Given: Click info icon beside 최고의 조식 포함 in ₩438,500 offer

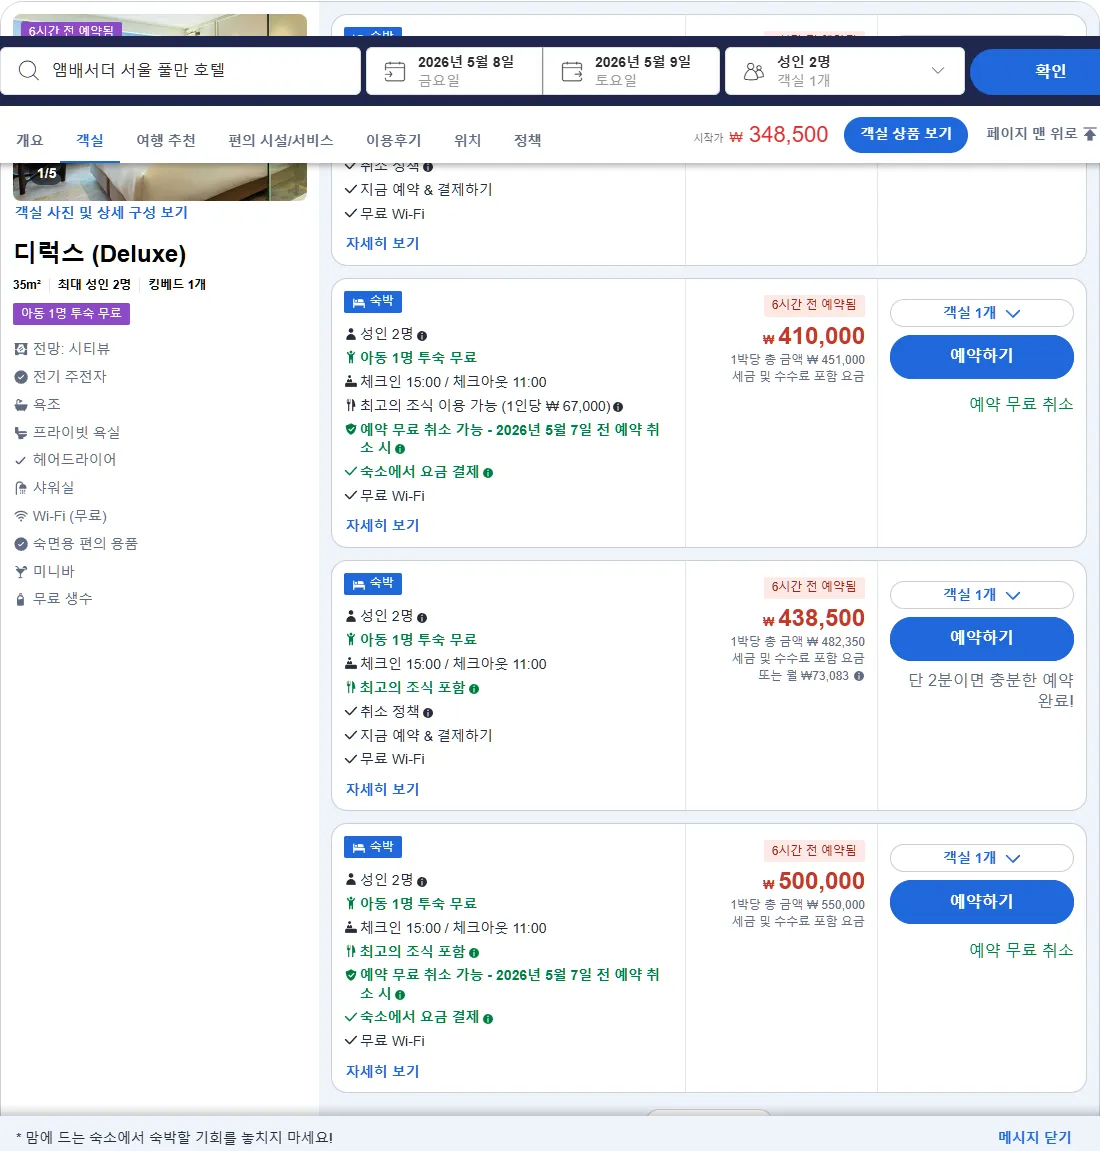Looking at the screenshot, I should (x=474, y=689).
